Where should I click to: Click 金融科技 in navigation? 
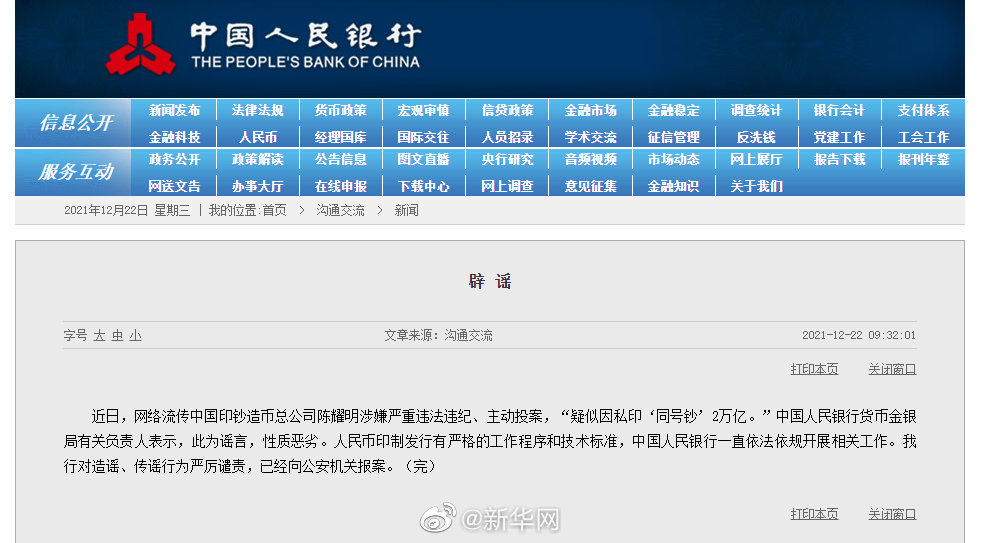pos(174,137)
